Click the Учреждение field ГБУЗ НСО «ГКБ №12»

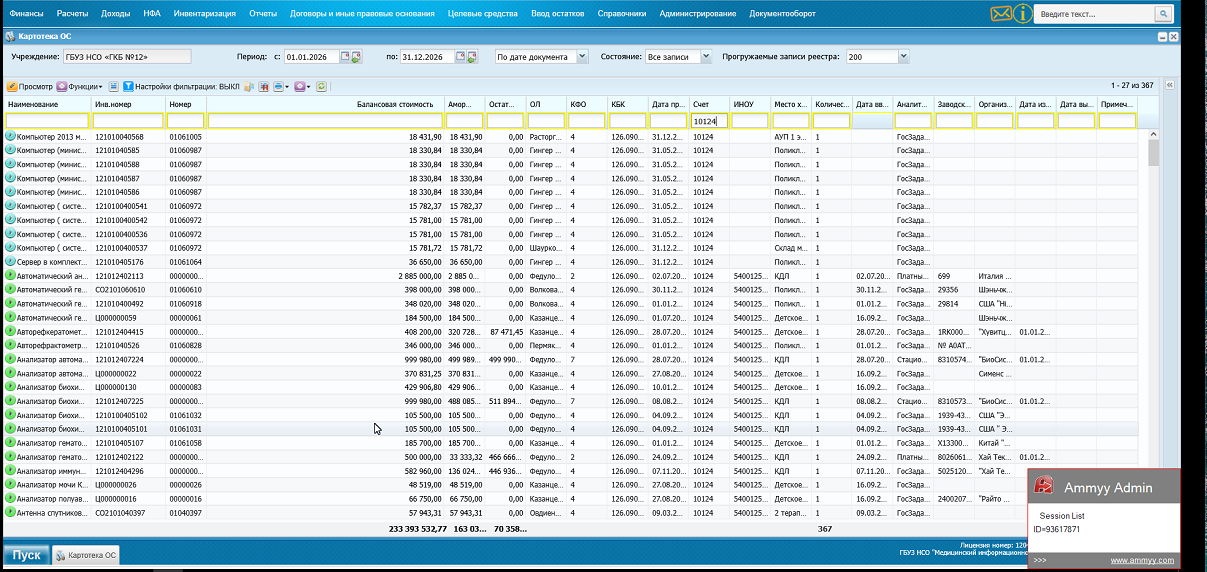point(127,57)
